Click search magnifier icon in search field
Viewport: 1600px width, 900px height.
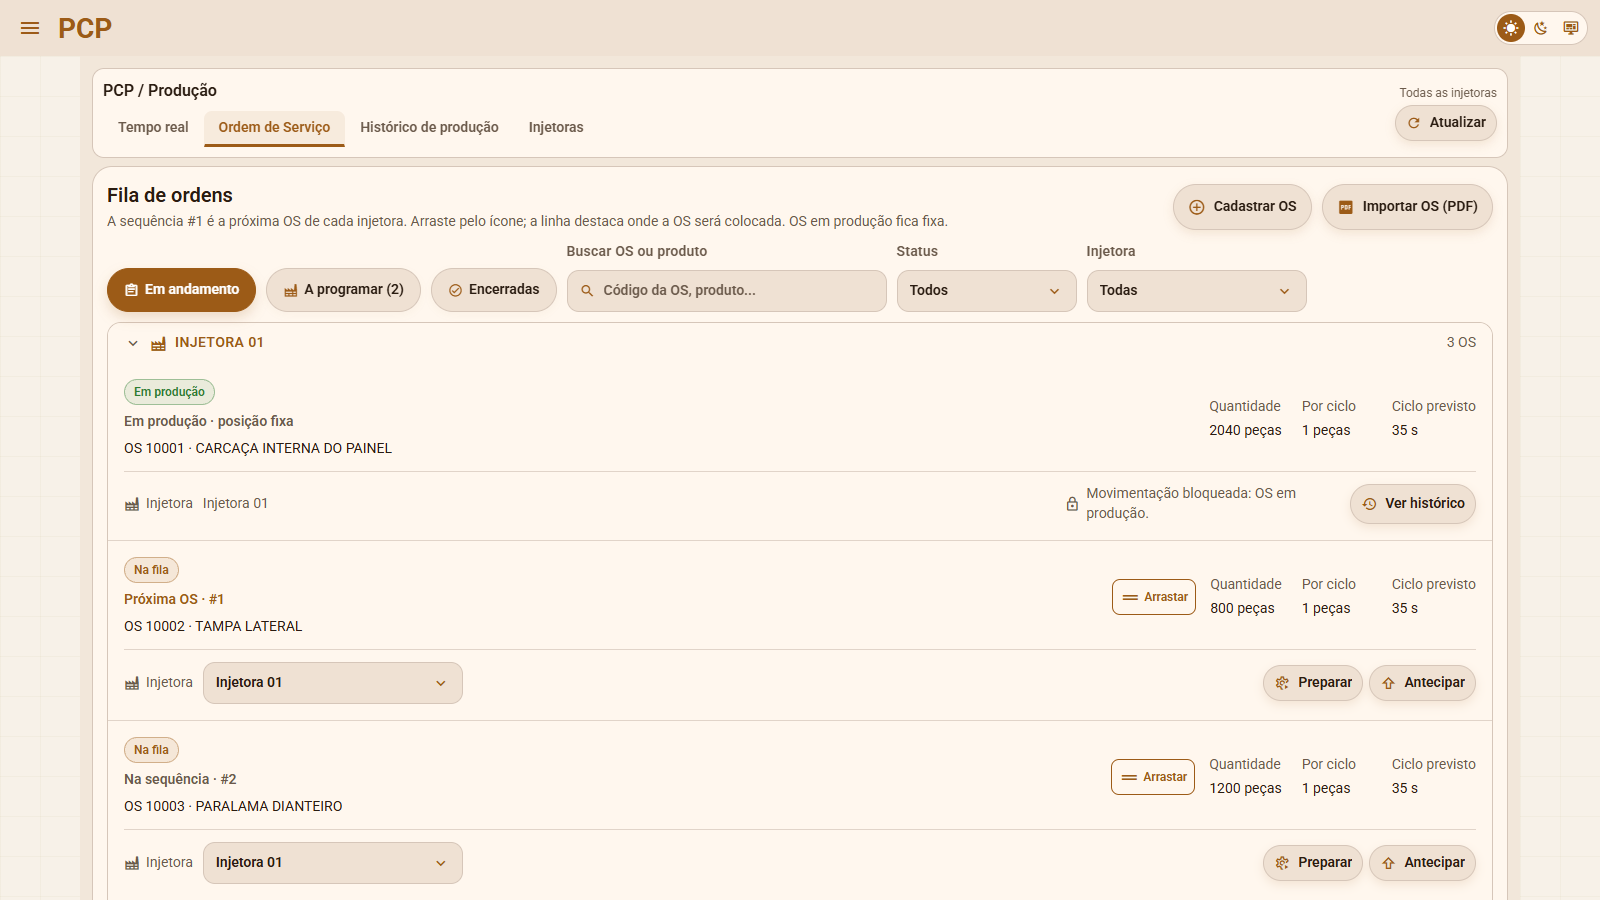click(587, 291)
